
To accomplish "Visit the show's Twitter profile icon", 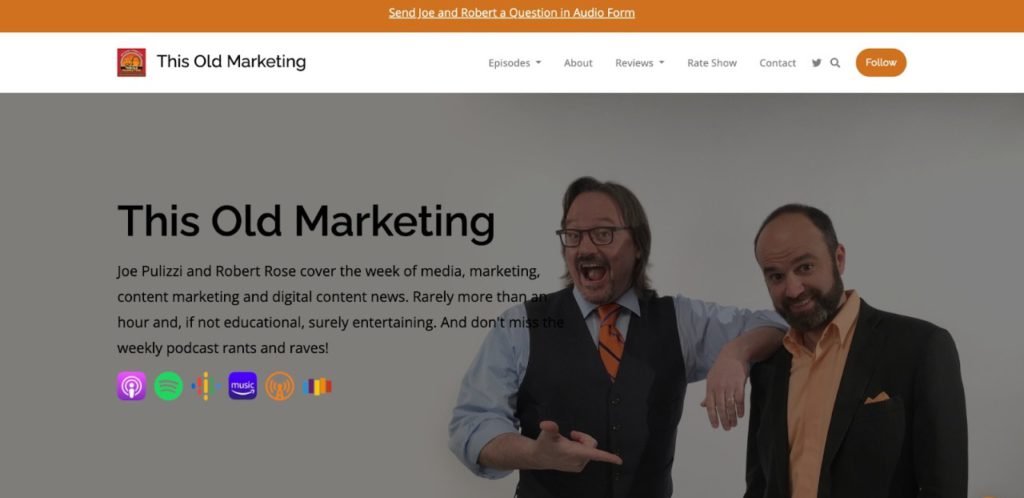I will point(816,63).
